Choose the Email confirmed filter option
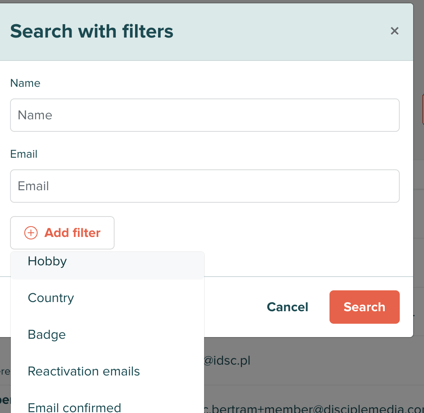 (x=107, y=404)
